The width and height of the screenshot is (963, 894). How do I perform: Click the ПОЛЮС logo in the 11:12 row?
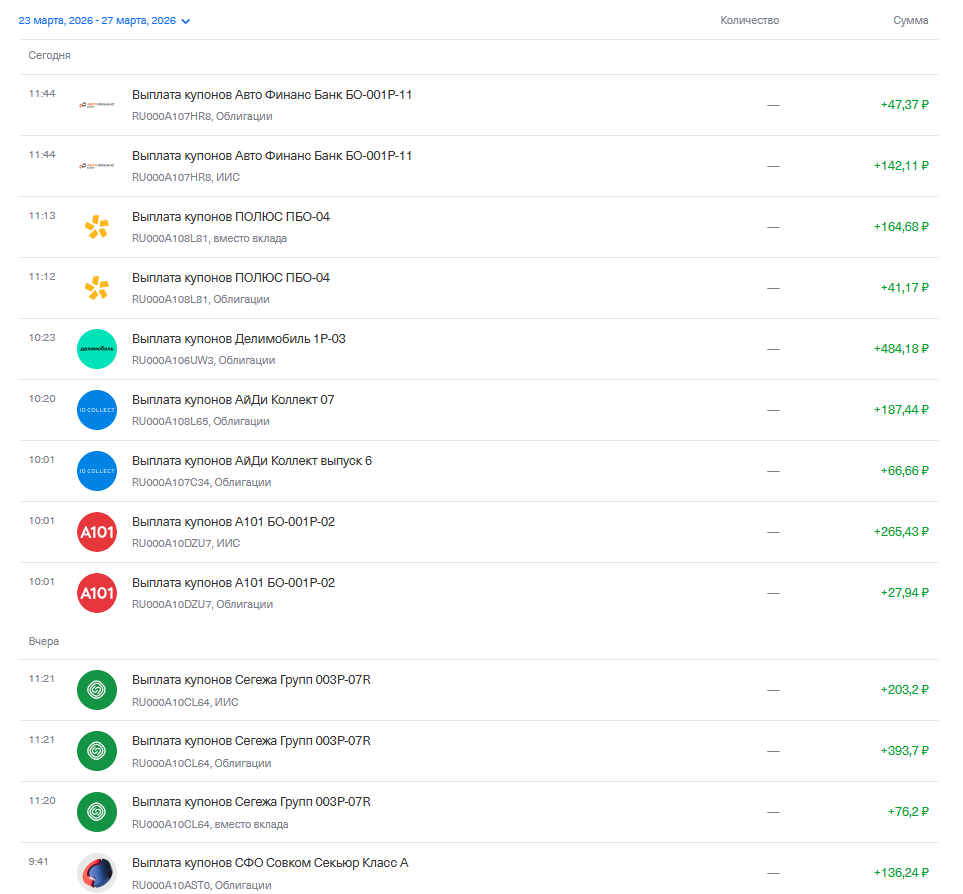[97, 288]
